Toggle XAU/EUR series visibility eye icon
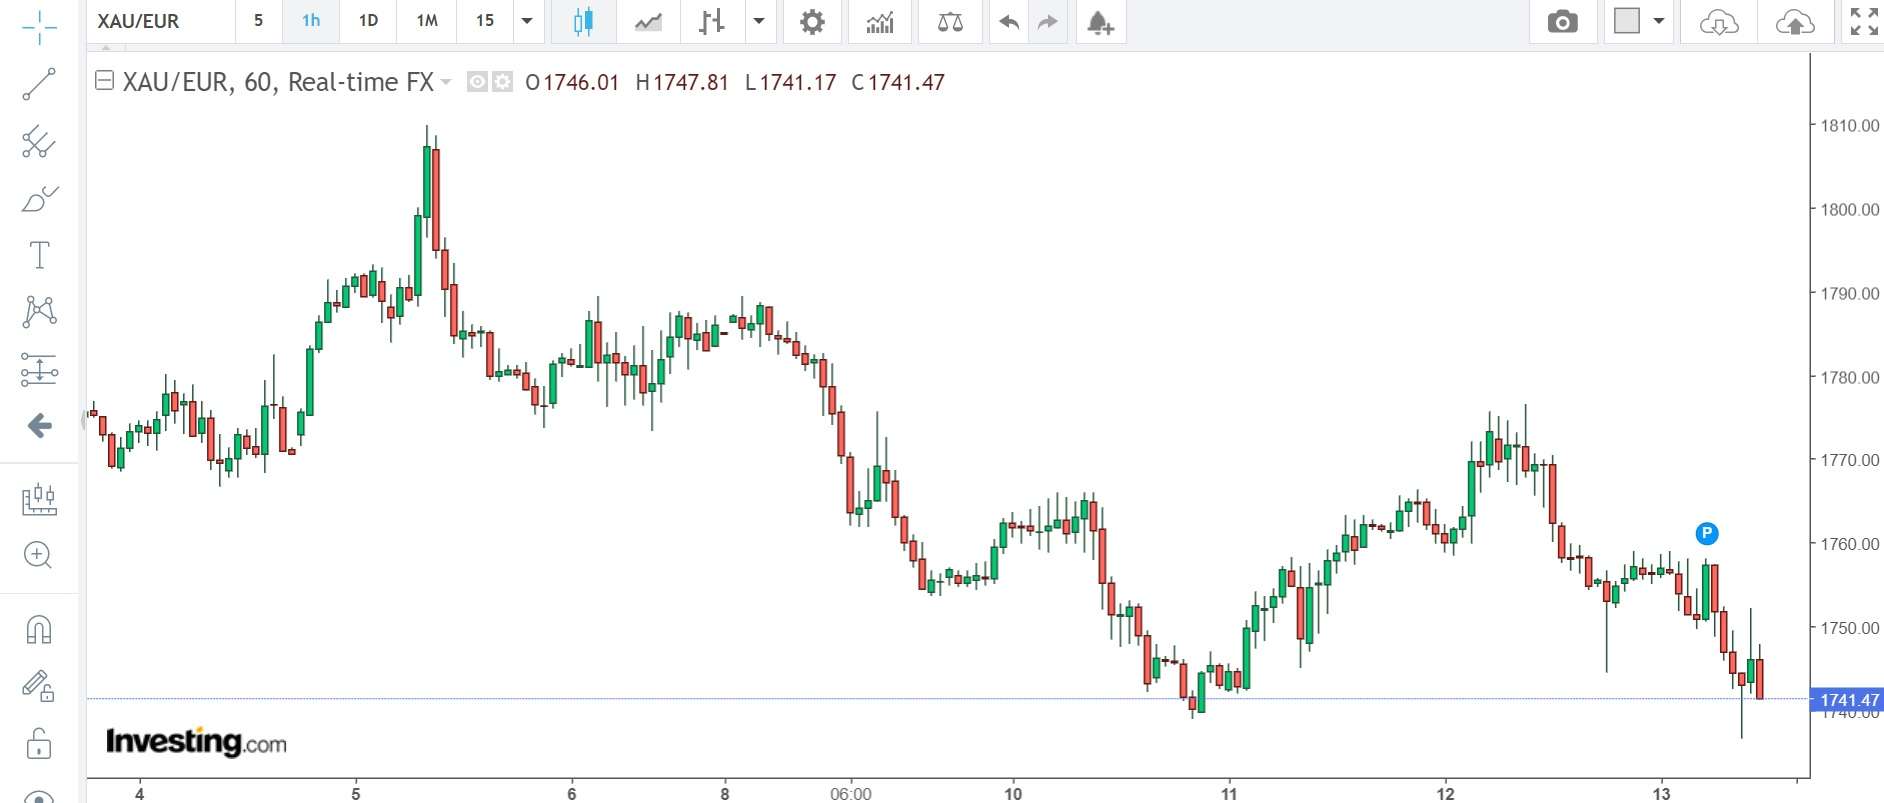1884x803 pixels. [478, 82]
